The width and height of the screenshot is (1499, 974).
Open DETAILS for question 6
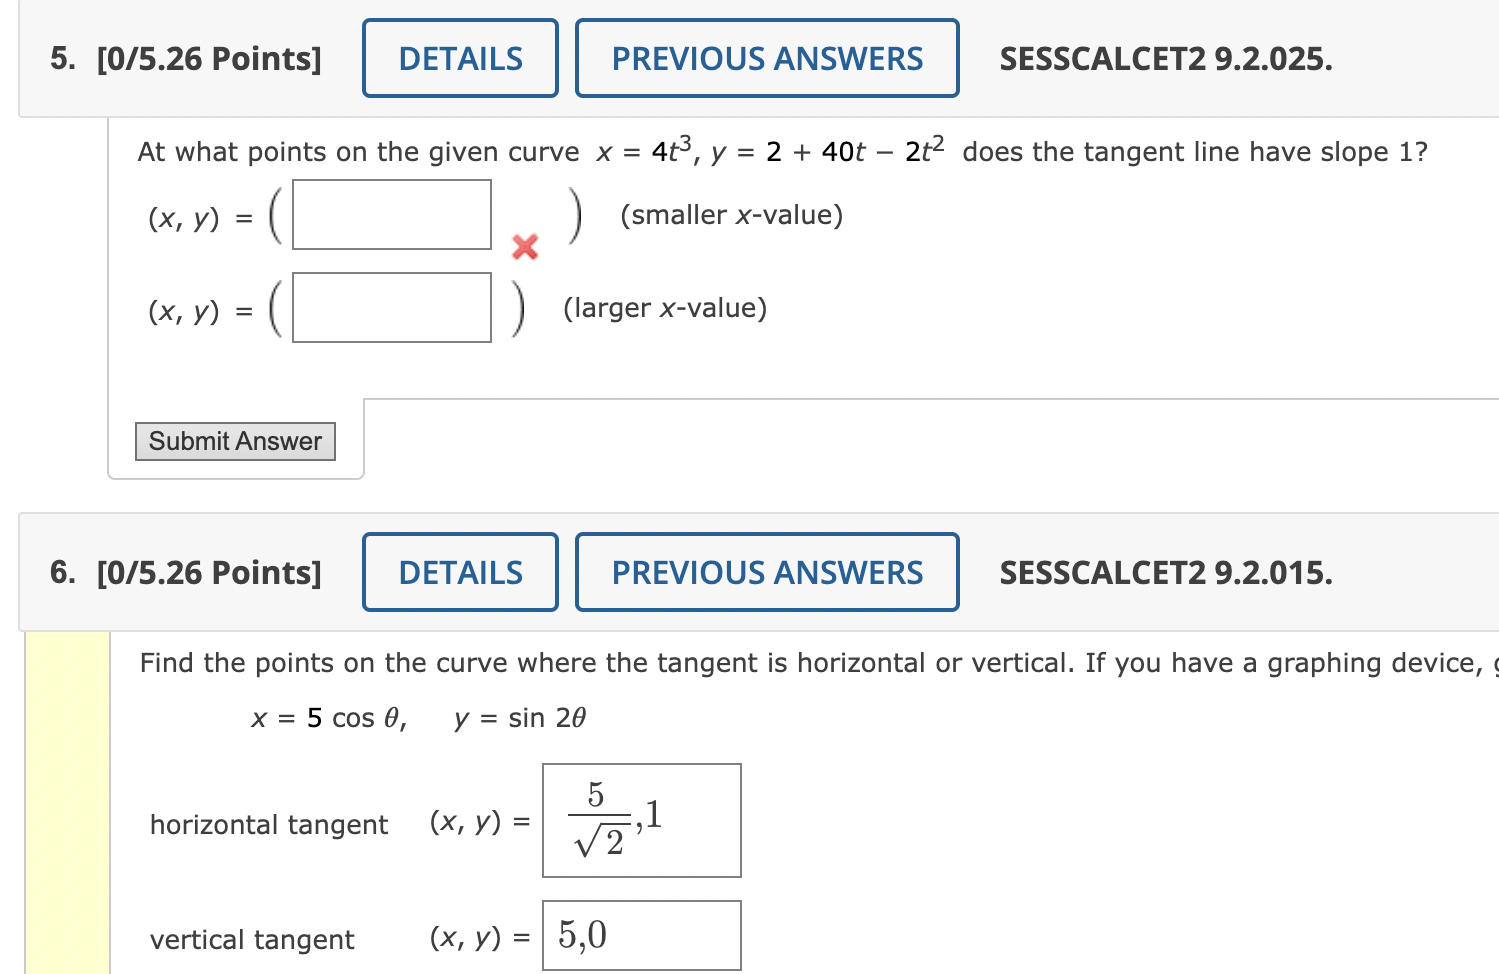click(459, 572)
